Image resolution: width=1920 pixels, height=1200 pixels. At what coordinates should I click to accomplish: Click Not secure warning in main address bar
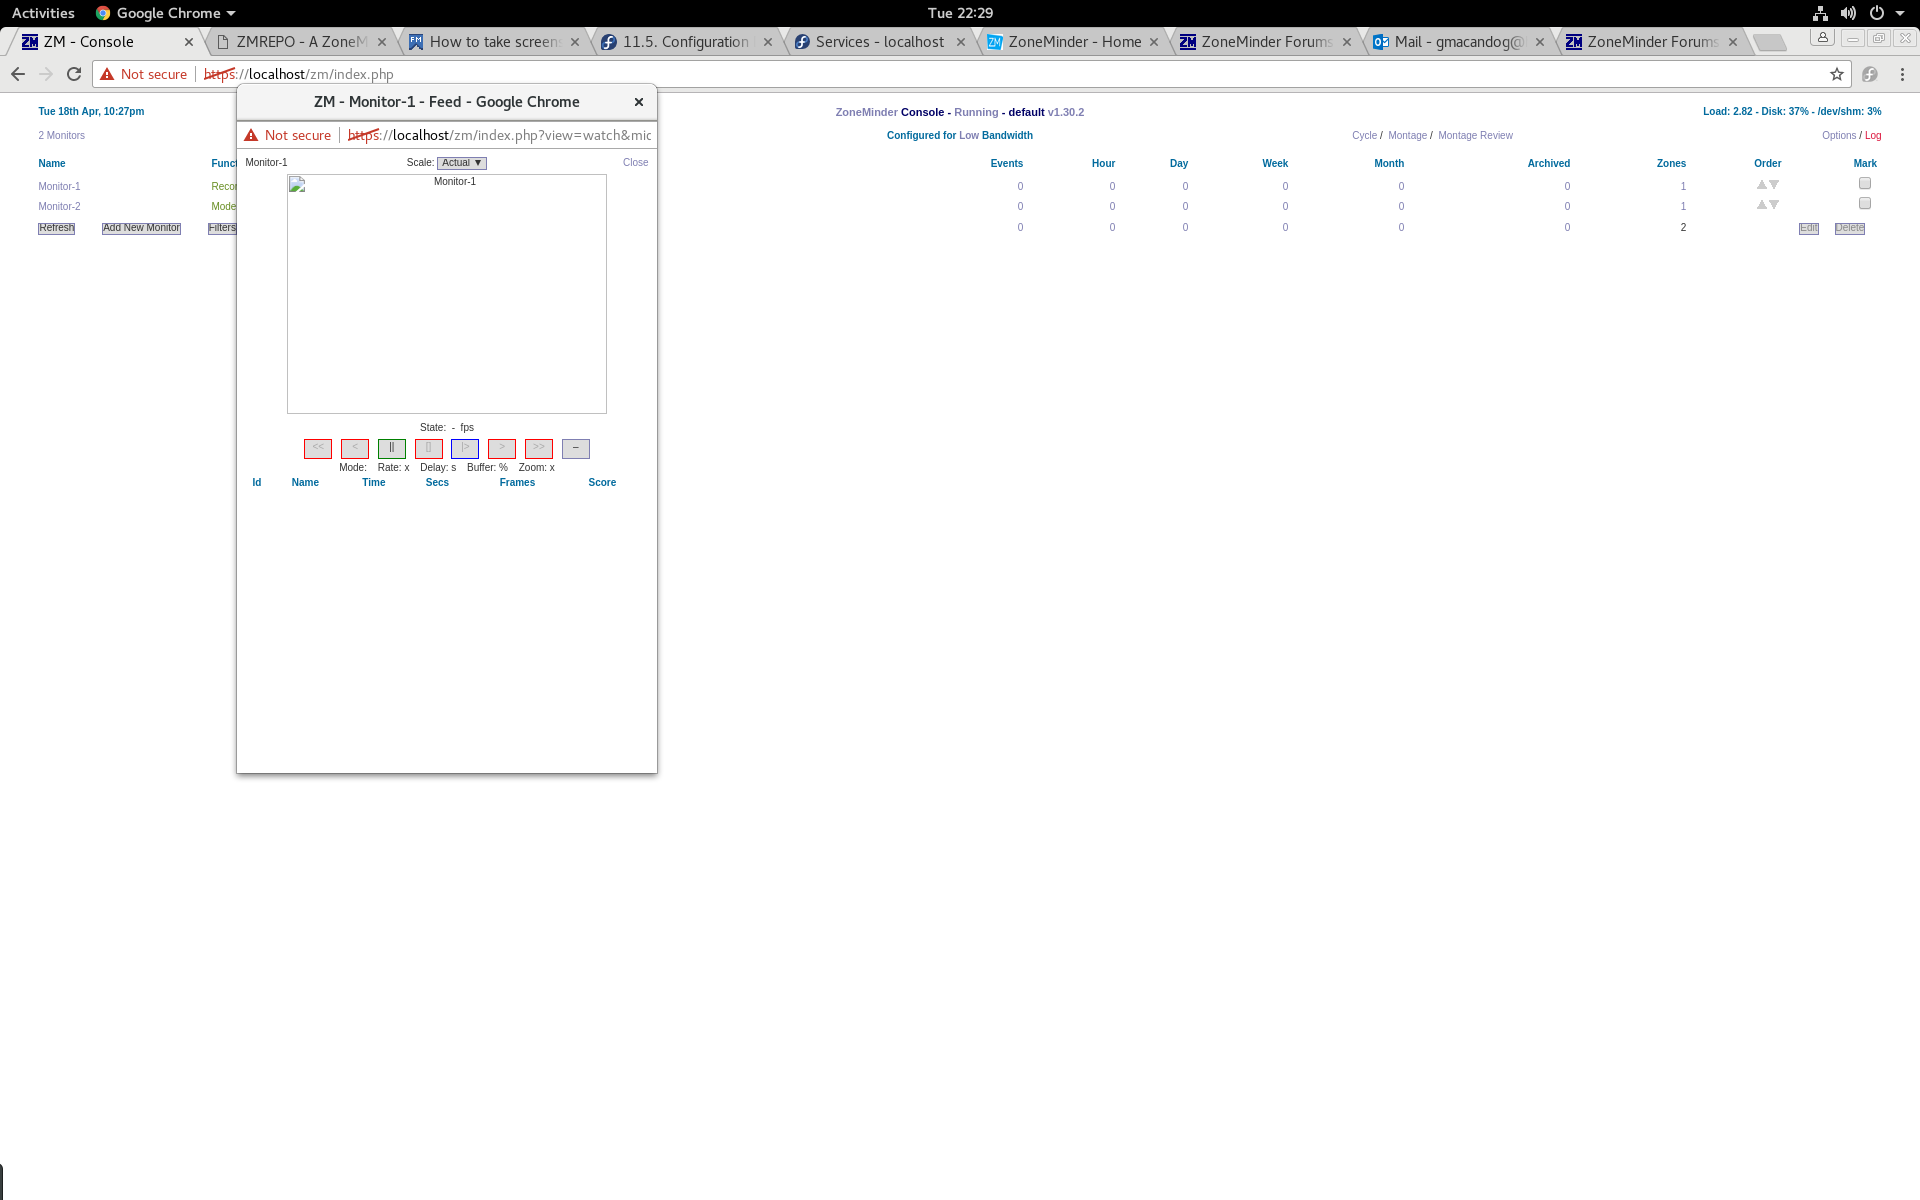143,74
